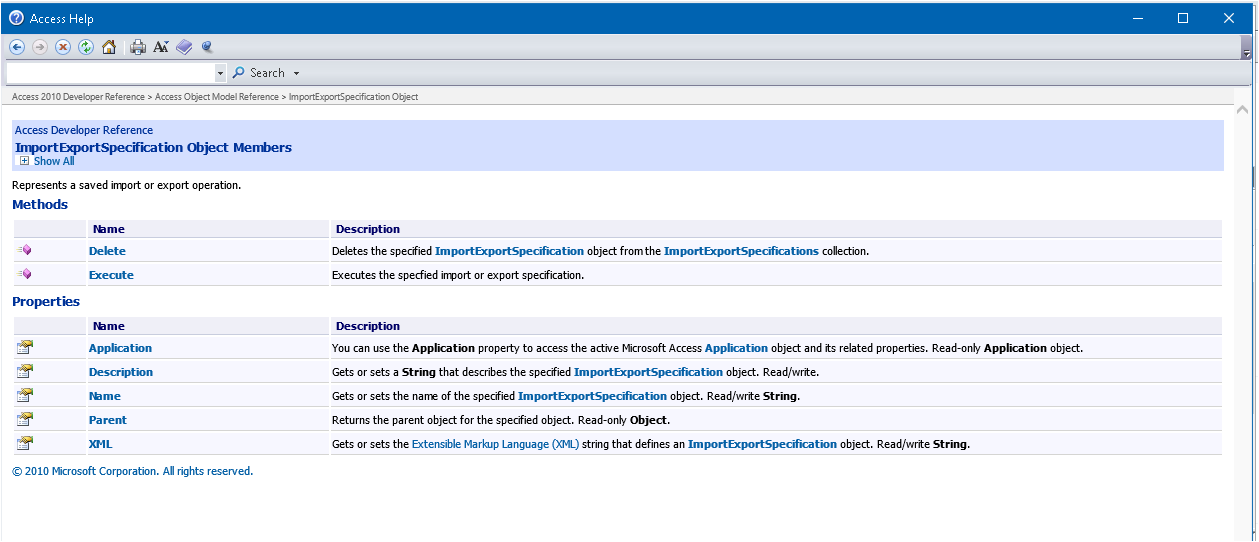Open Access Object Model Reference breadcrumb
Screen dimensions: 1259x542
pyautogui.click(x=216, y=97)
